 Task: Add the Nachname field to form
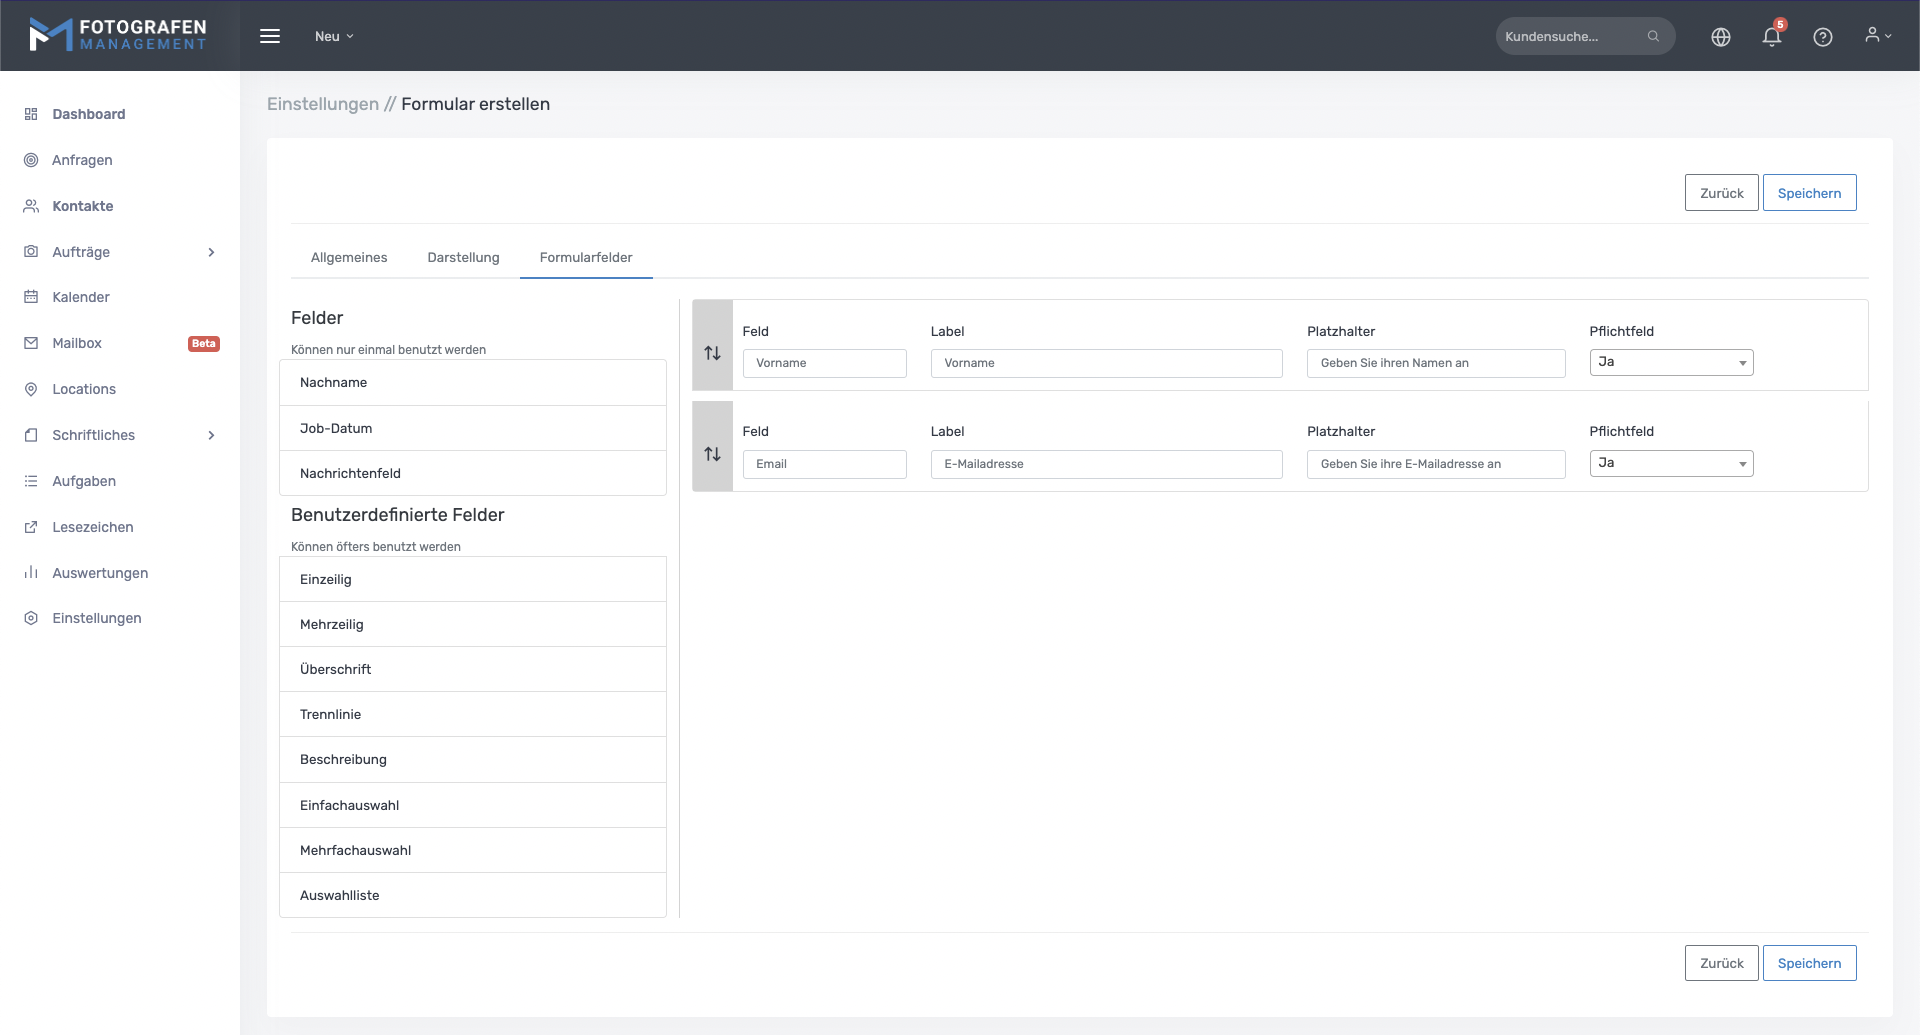pyautogui.click(x=472, y=383)
